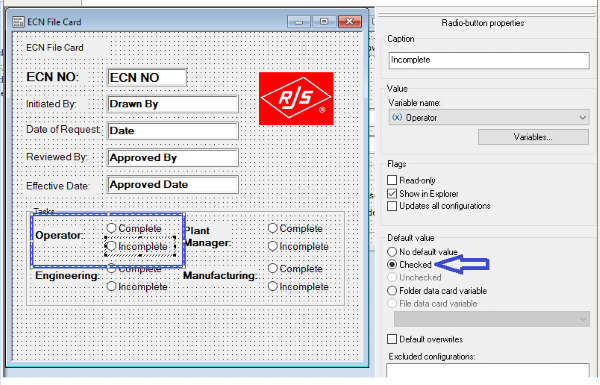Click the Approved Date edit box
The width and height of the screenshot is (600, 385).
click(173, 184)
